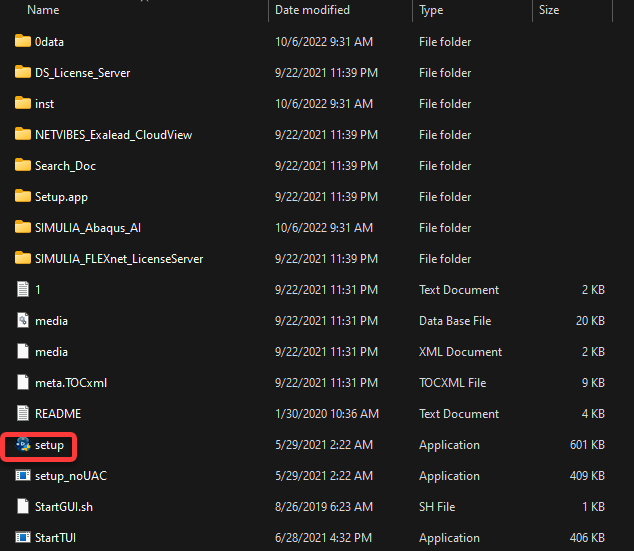Image resolution: width=634 pixels, height=551 pixels.
Task: Click the 9 KB size of meta.TOCxml
Action: (x=593, y=383)
